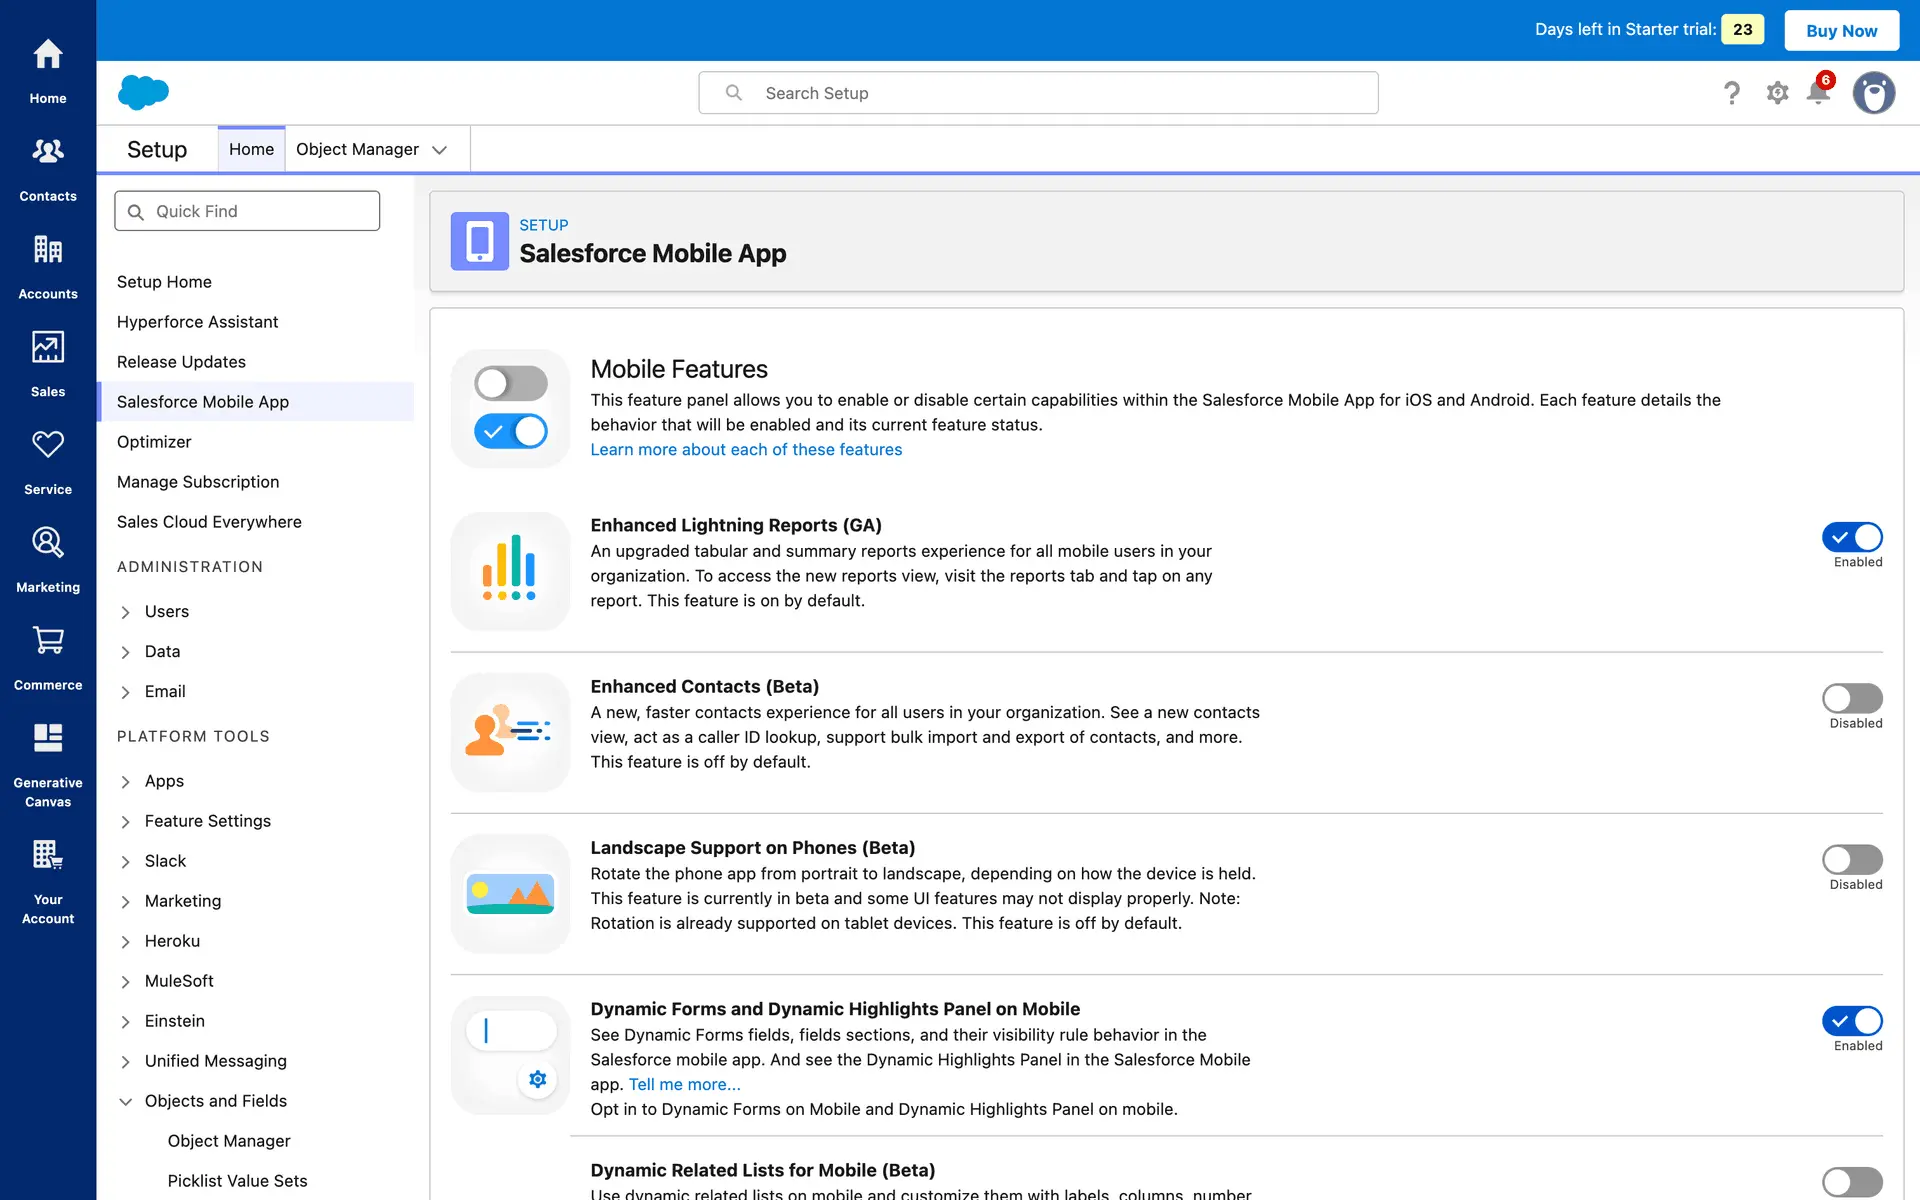Image resolution: width=1920 pixels, height=1200 pixels.
Task: Expand the Users tree item
Action: click(126, 612)
